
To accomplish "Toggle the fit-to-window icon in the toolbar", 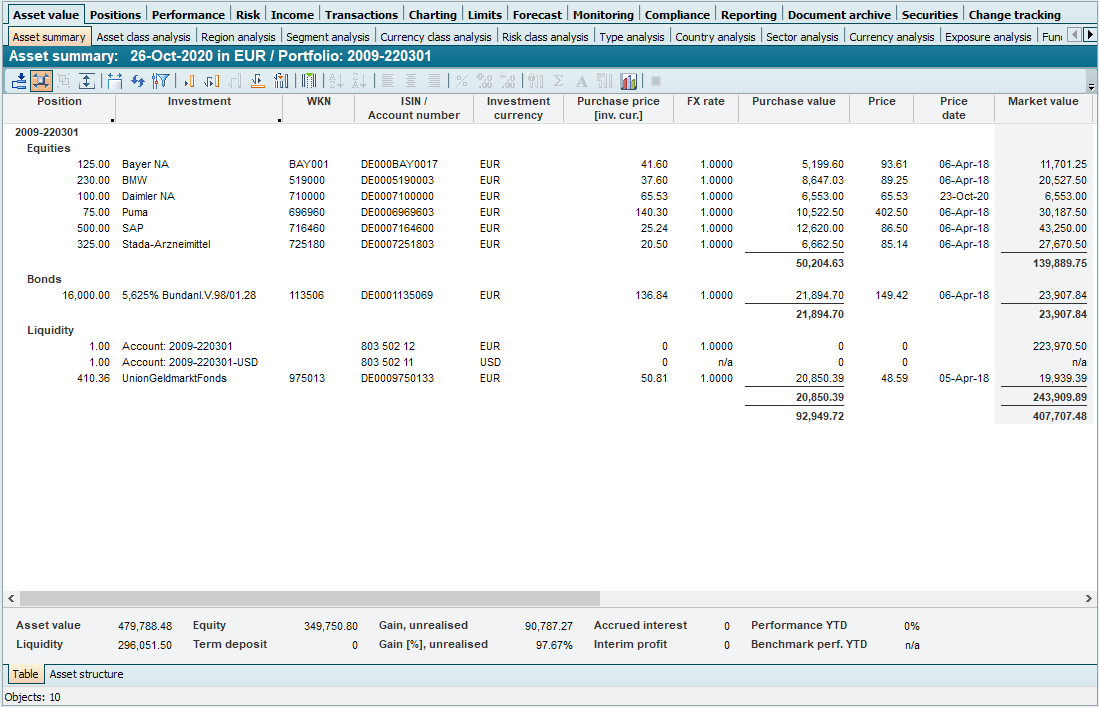I will (x=41, y=81).
